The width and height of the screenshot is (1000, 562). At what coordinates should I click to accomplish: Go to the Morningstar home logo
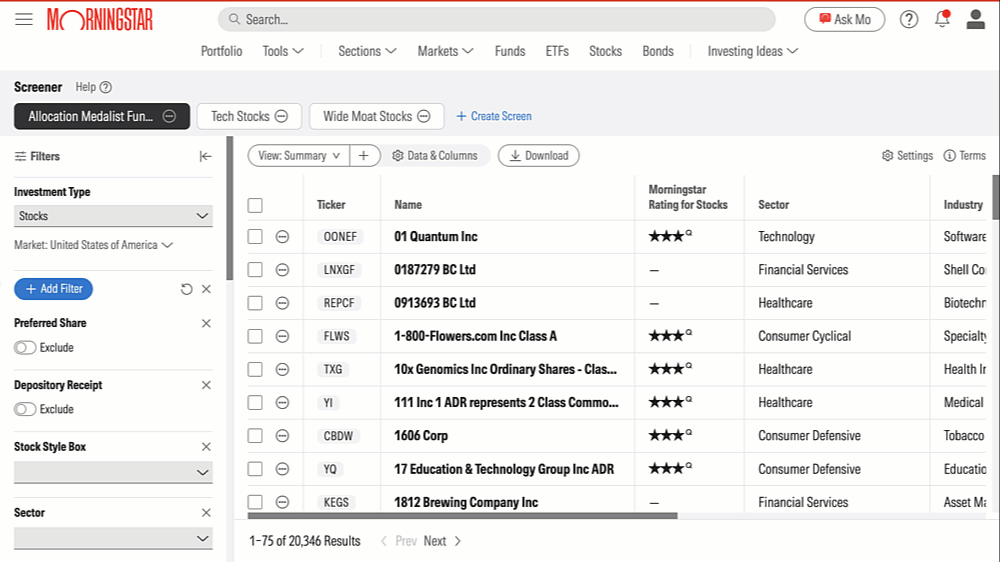[99, 20]
